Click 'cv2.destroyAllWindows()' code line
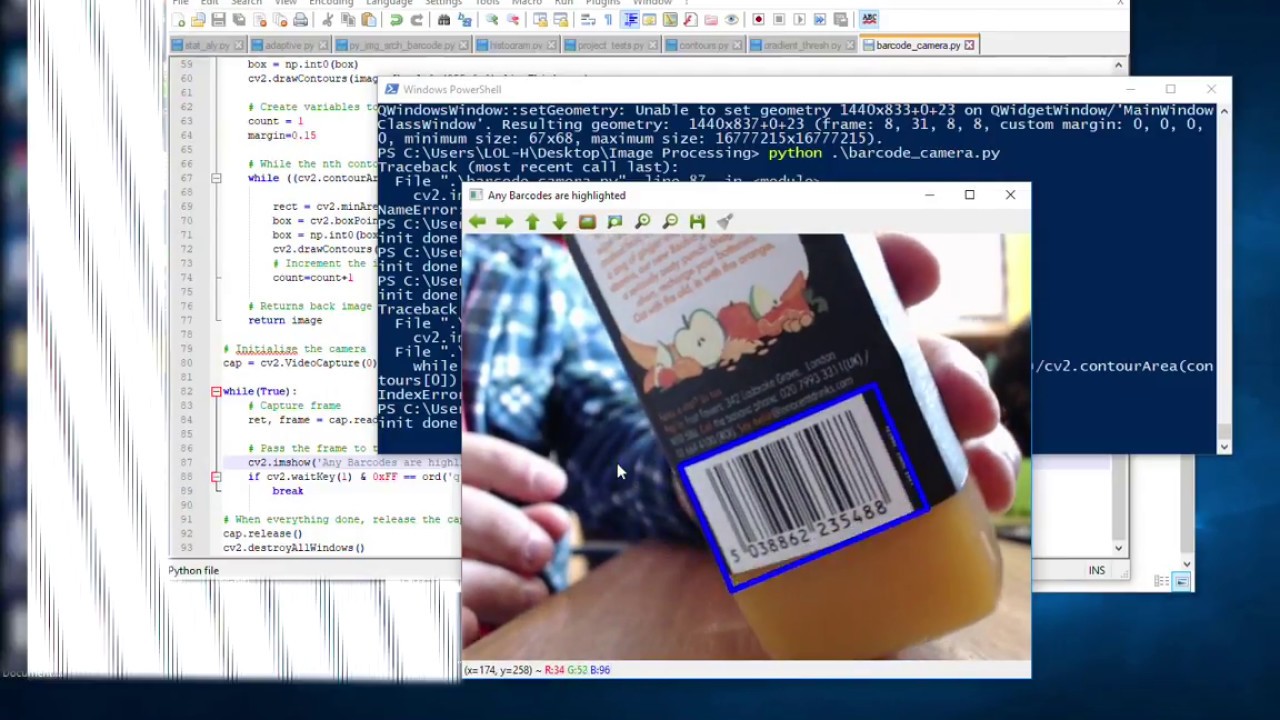The width and height of the screenshot is (1280, 720). coord(294,548)
